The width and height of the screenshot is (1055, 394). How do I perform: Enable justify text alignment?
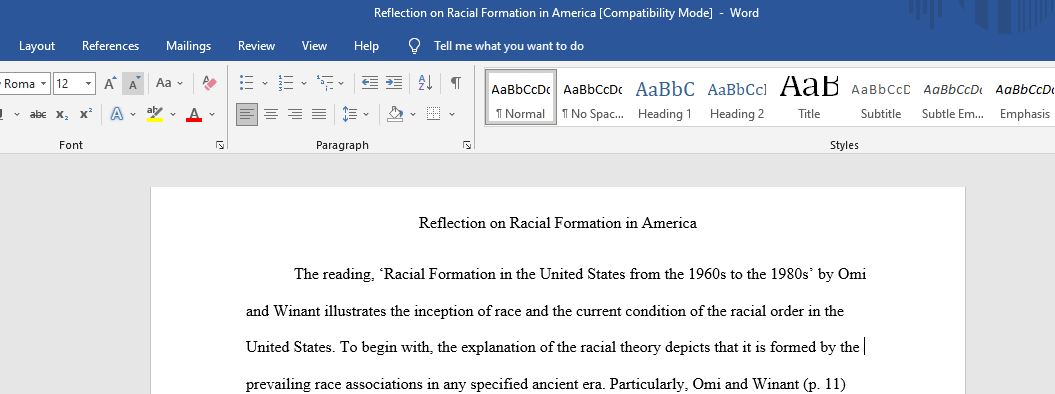pos(319,114)
